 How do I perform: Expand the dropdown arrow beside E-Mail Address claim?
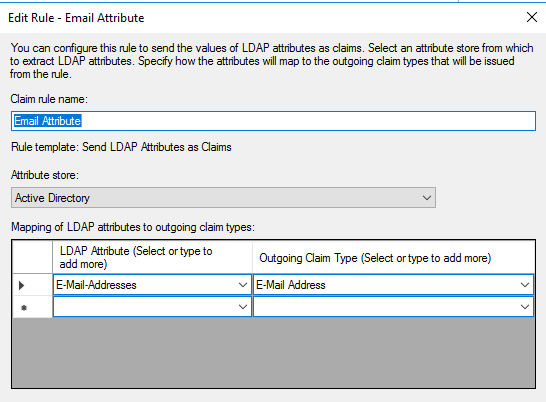click(x=525, y=285)
